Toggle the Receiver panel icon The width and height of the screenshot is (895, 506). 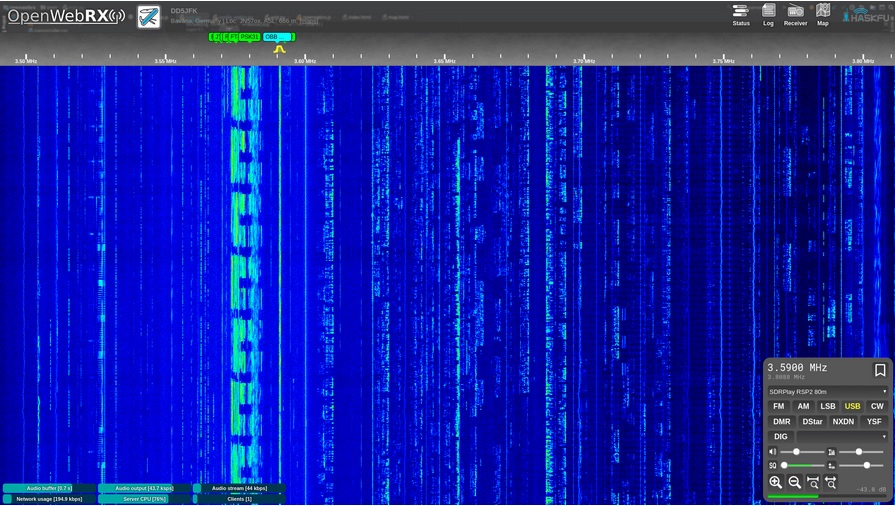pos(795,14)
